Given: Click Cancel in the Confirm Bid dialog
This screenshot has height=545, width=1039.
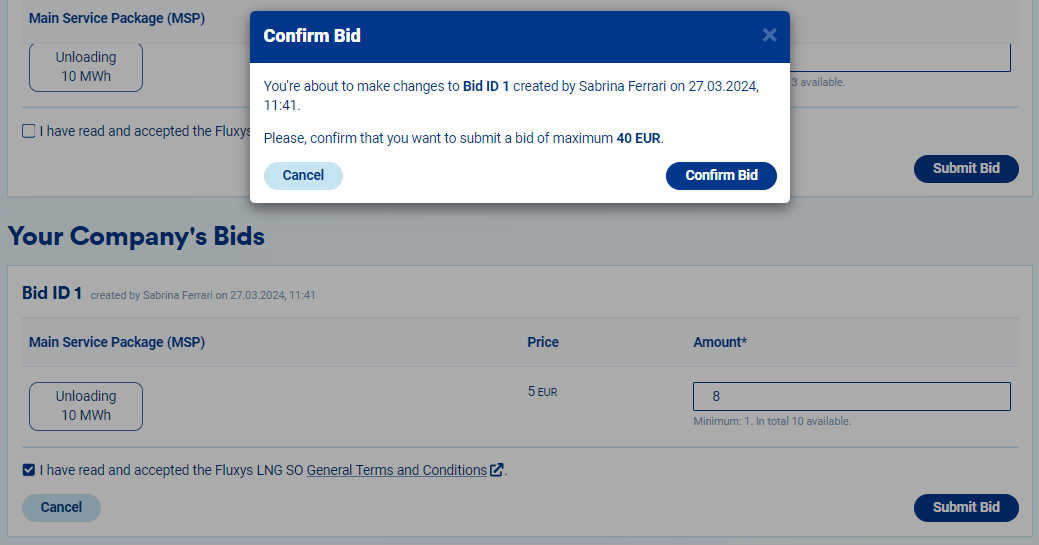Looking at the screenshot, I should click(303, 176).
